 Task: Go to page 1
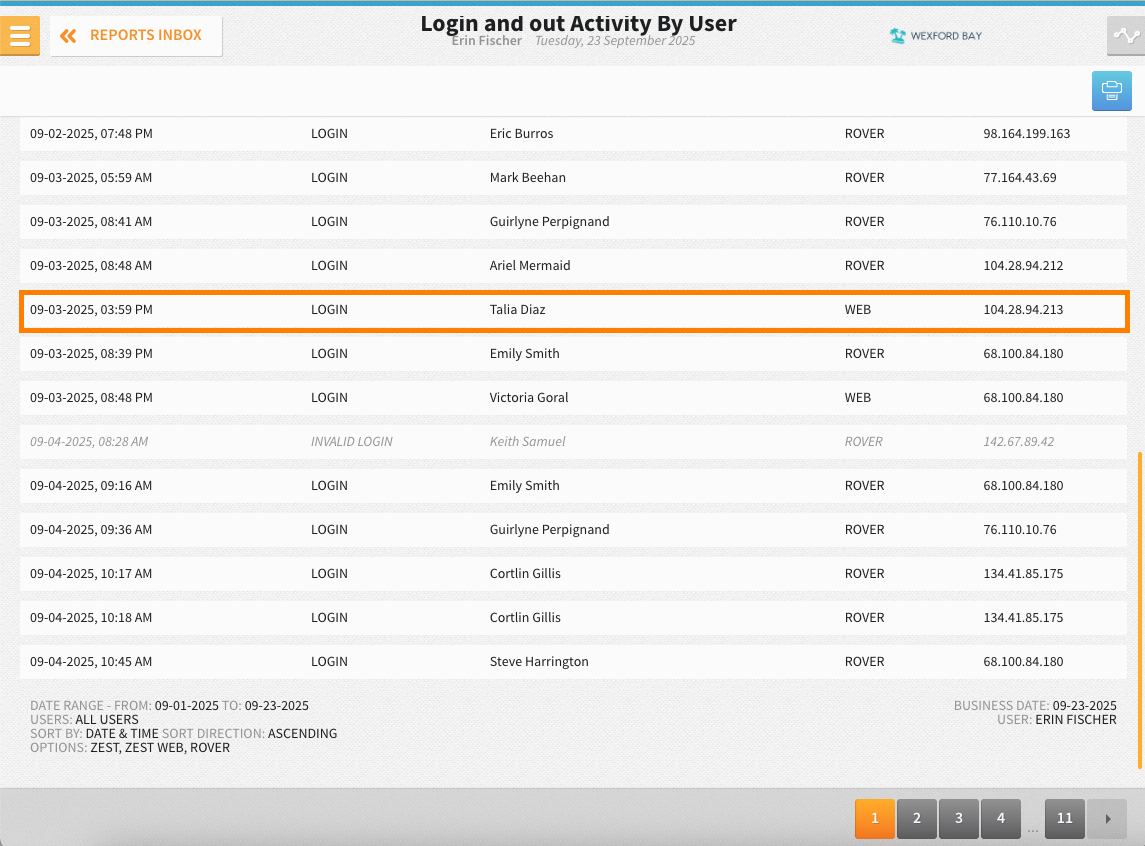[x=875, y=818]
